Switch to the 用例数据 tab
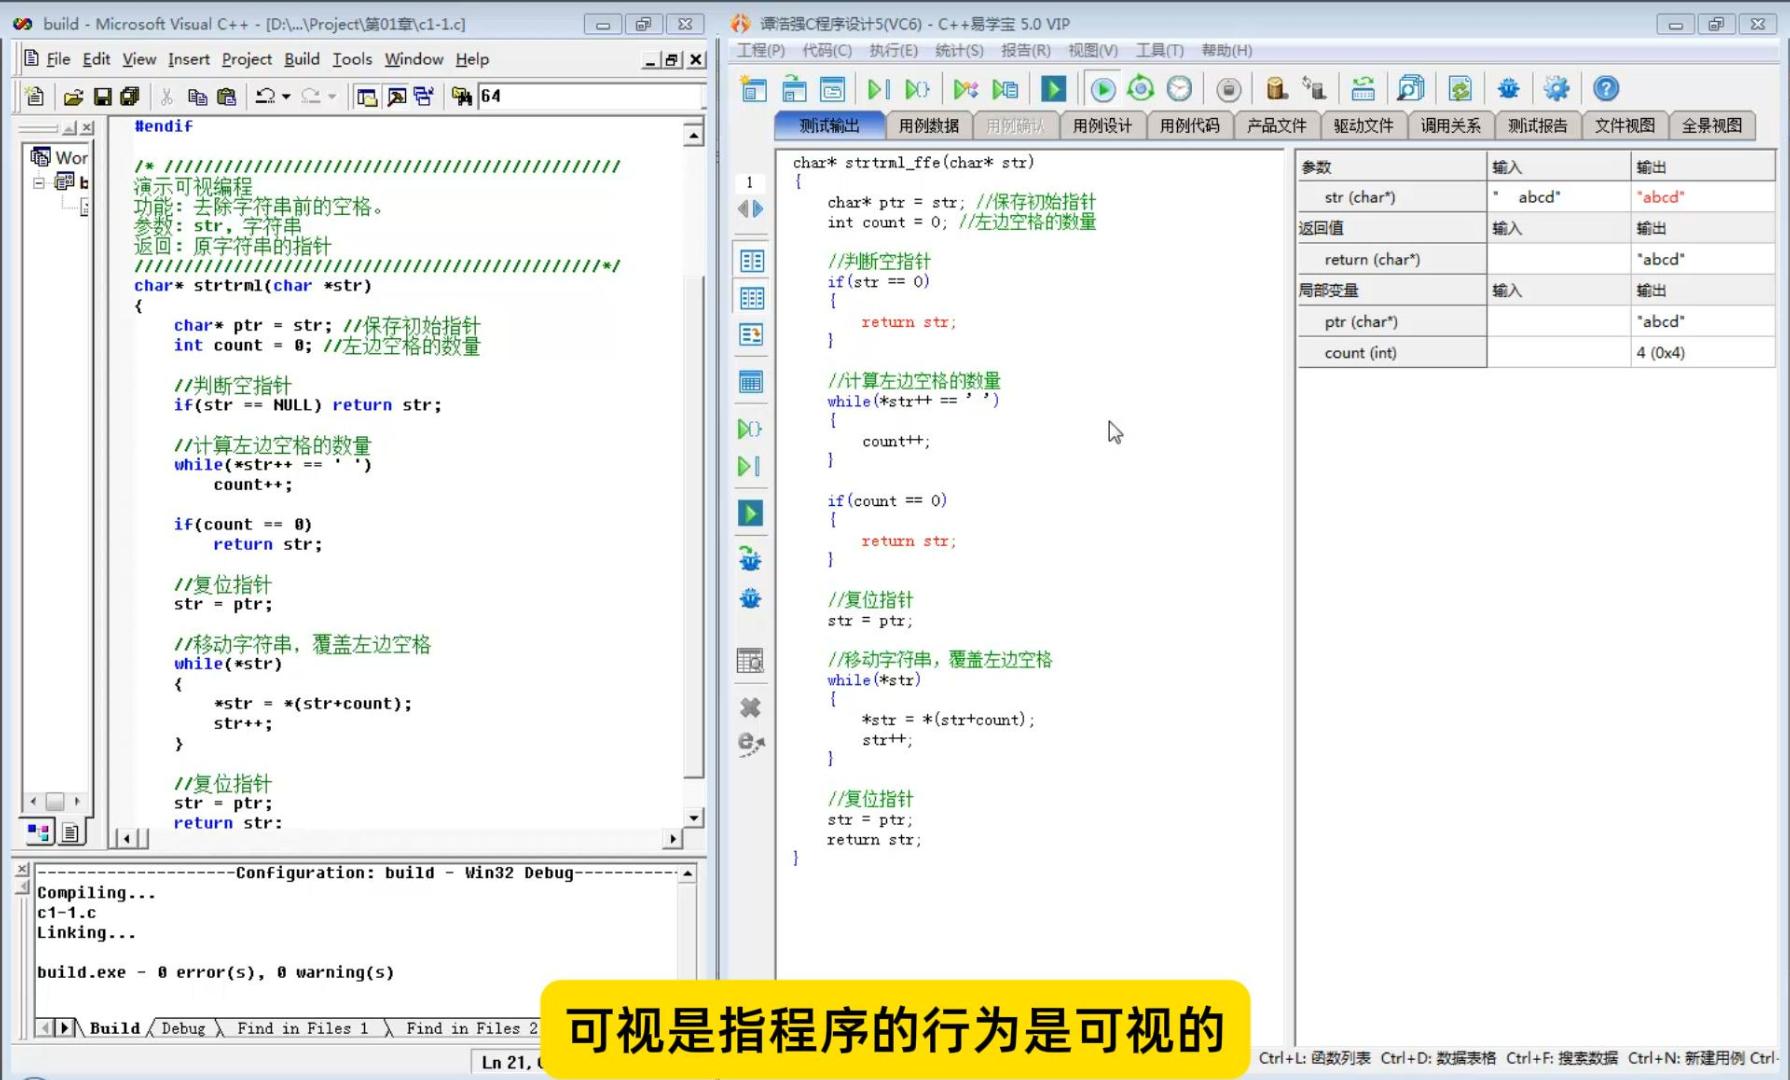 (928, 126)
